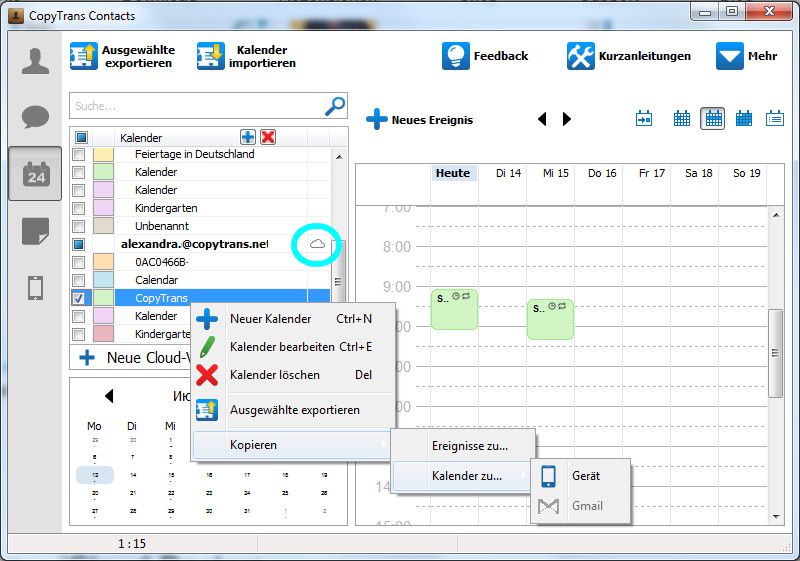Open the green event on Mi 15

(x=550, y=319)
